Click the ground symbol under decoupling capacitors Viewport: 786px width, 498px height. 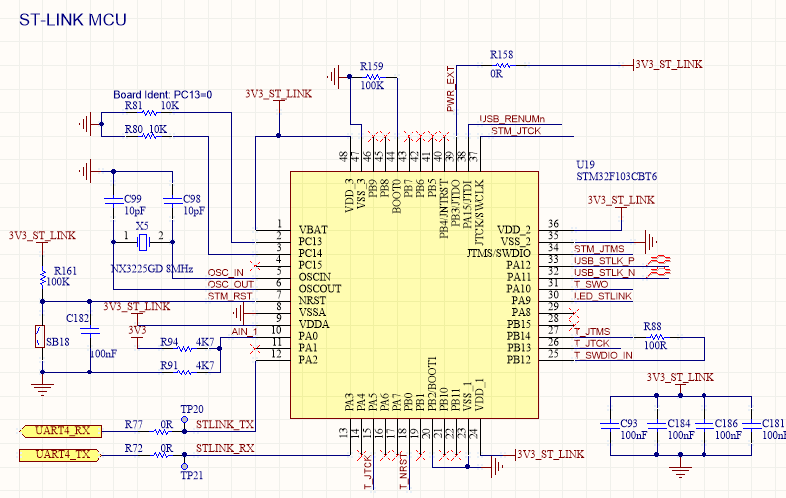[x=680, y=470]
